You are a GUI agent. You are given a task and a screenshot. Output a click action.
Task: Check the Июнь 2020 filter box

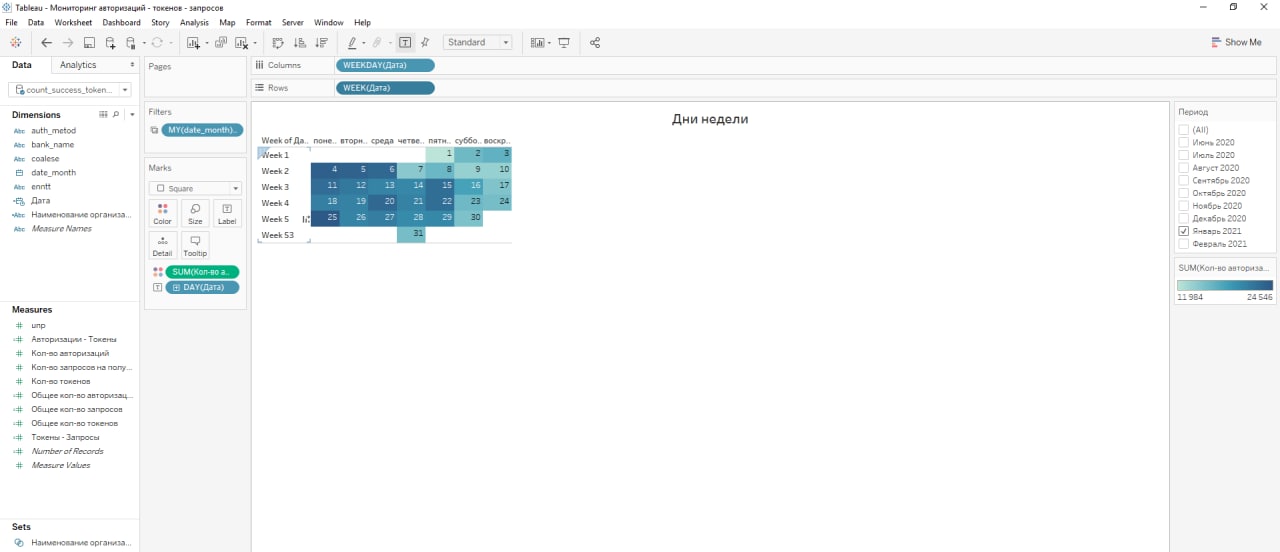[1184, 143]
